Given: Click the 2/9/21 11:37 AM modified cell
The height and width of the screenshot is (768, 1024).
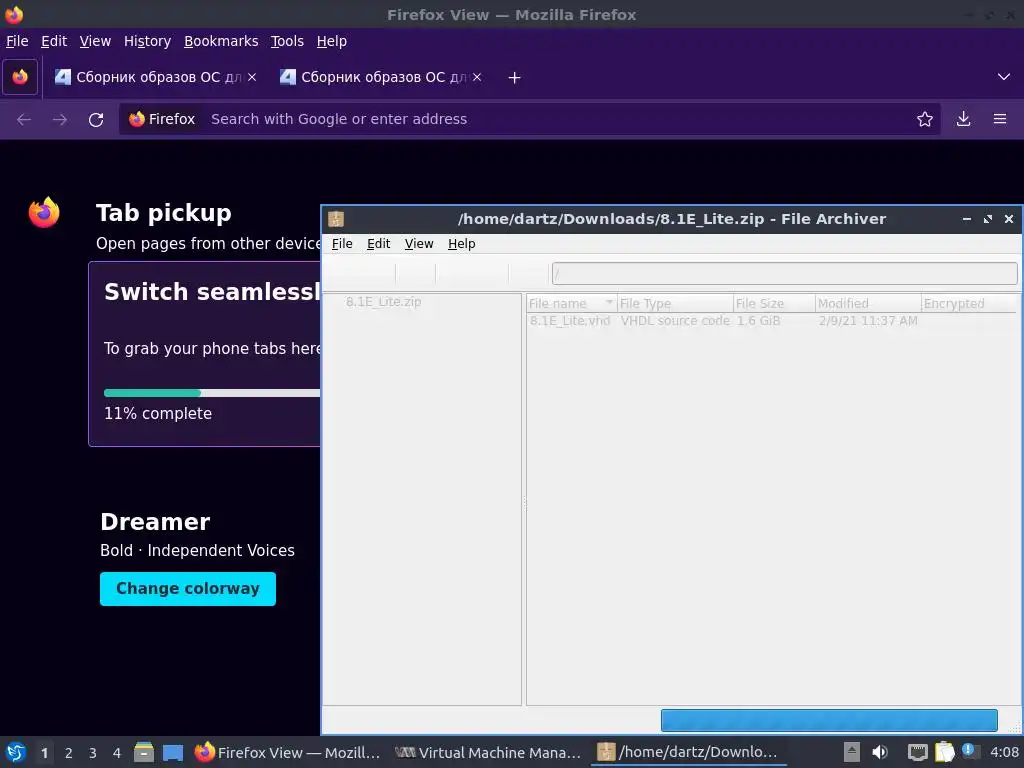Looking at the screenshot, I should tap(869, 321).
